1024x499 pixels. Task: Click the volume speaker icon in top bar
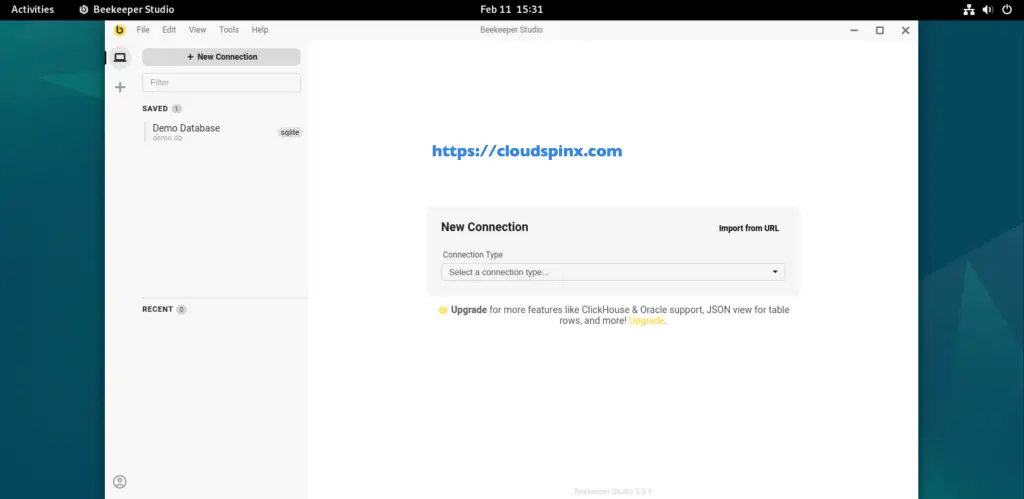(987, 10)
